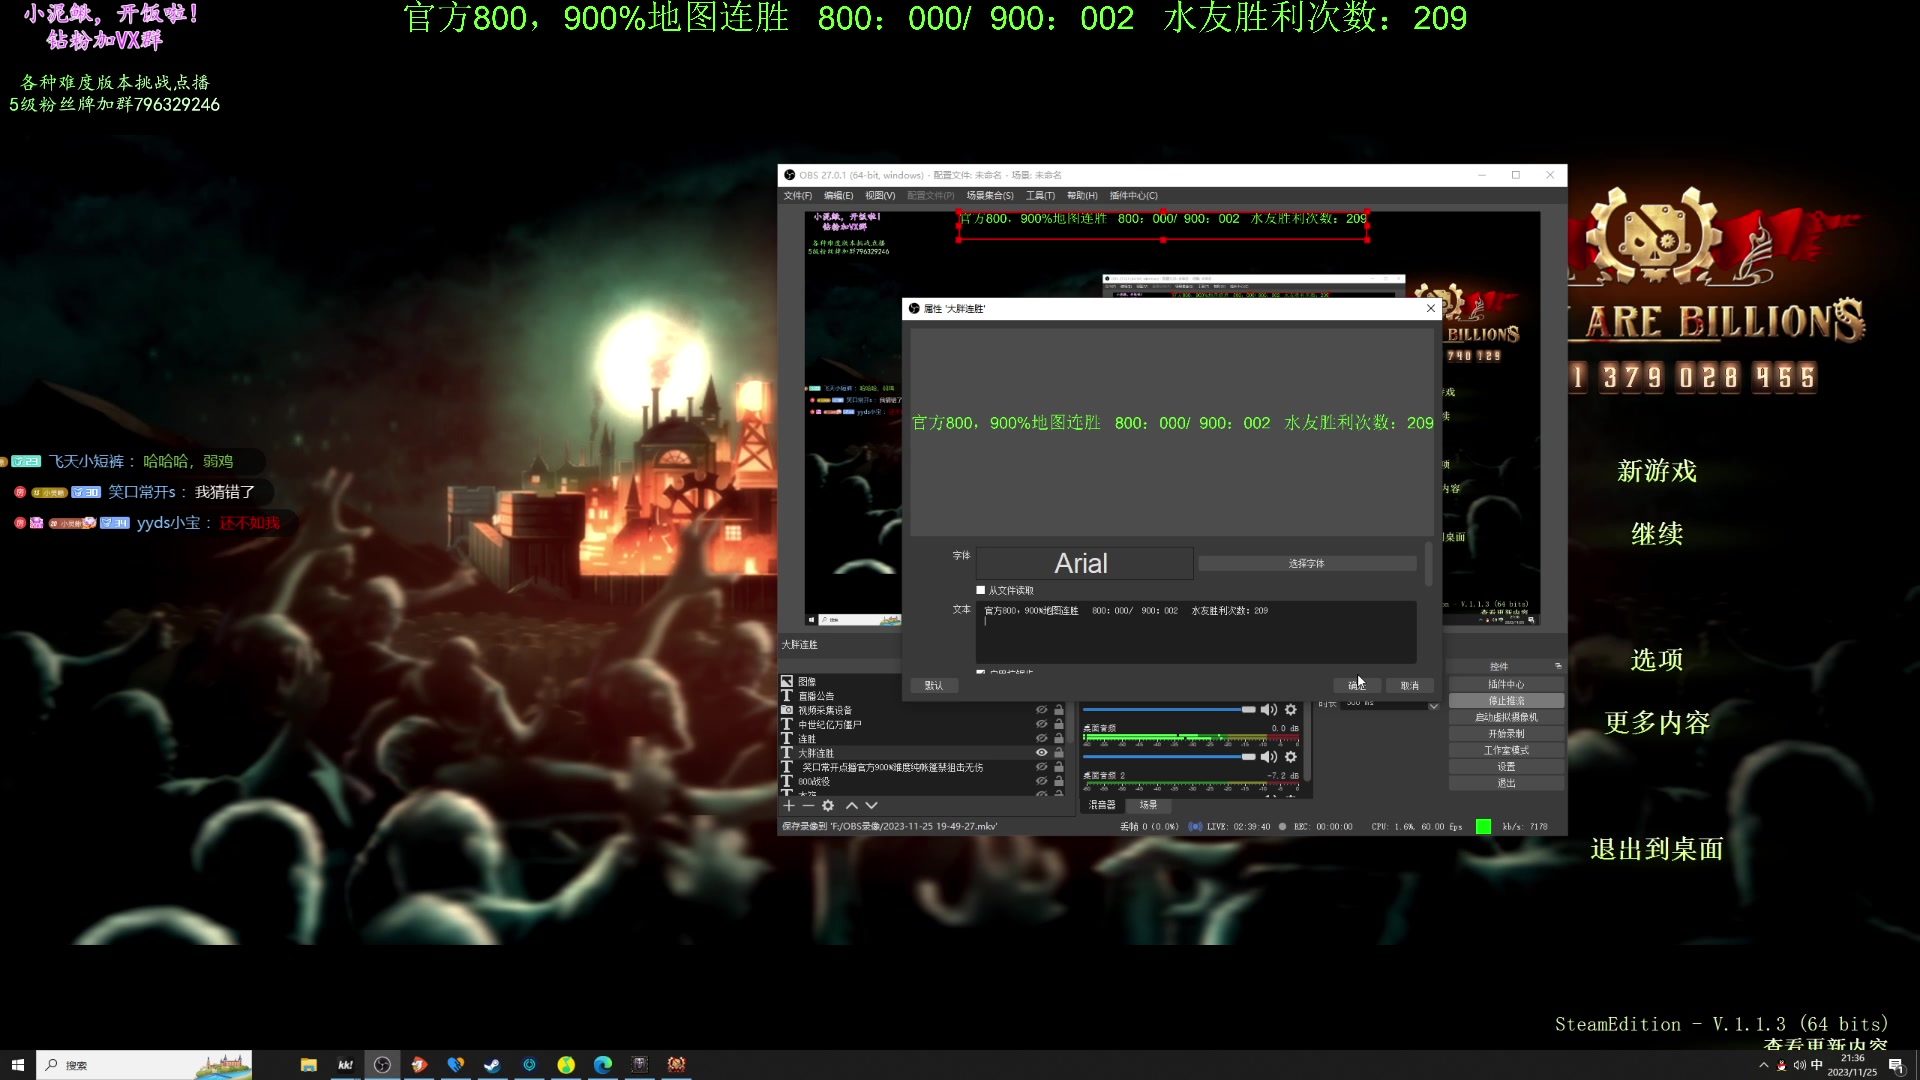Add a new source with the plus icon
Image resolution: width=1920 pixels, height=1080 pixels.
789,806
